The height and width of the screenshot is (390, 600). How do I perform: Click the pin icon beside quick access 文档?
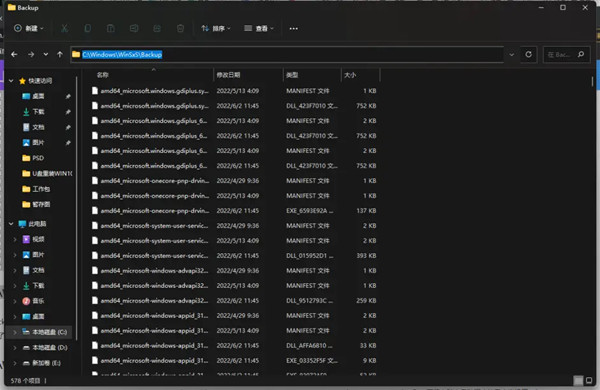[68, 127]
